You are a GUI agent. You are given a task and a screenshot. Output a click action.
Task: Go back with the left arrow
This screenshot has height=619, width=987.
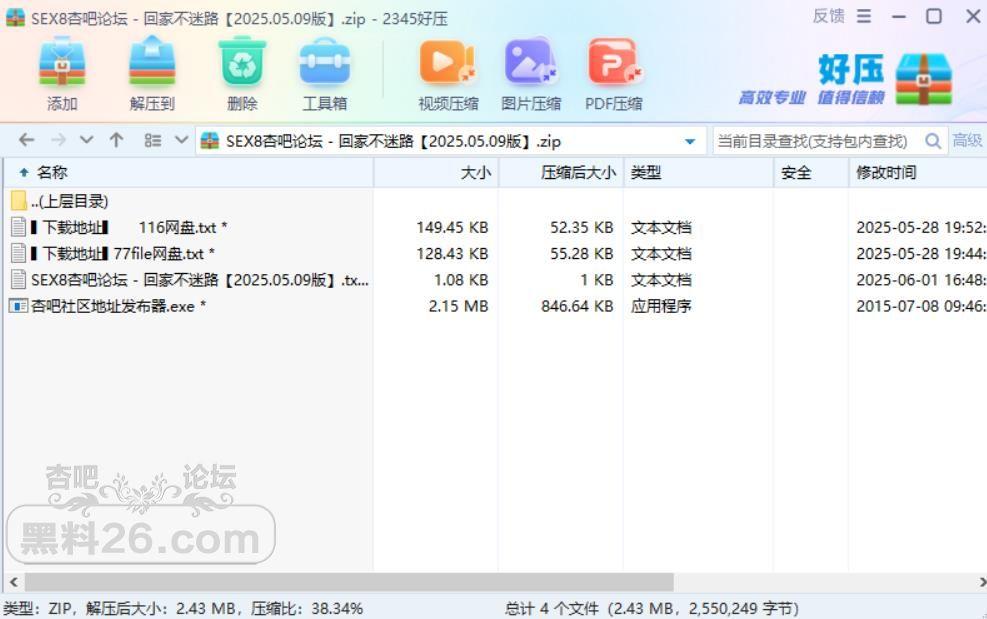point(26,140)
